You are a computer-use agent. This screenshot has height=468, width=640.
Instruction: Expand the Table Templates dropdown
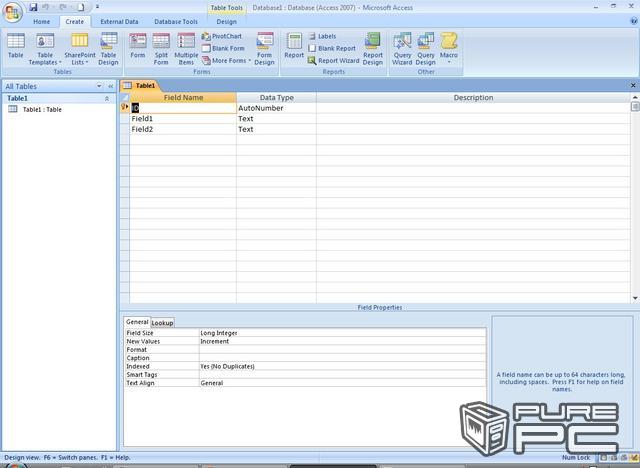[45, 48]
